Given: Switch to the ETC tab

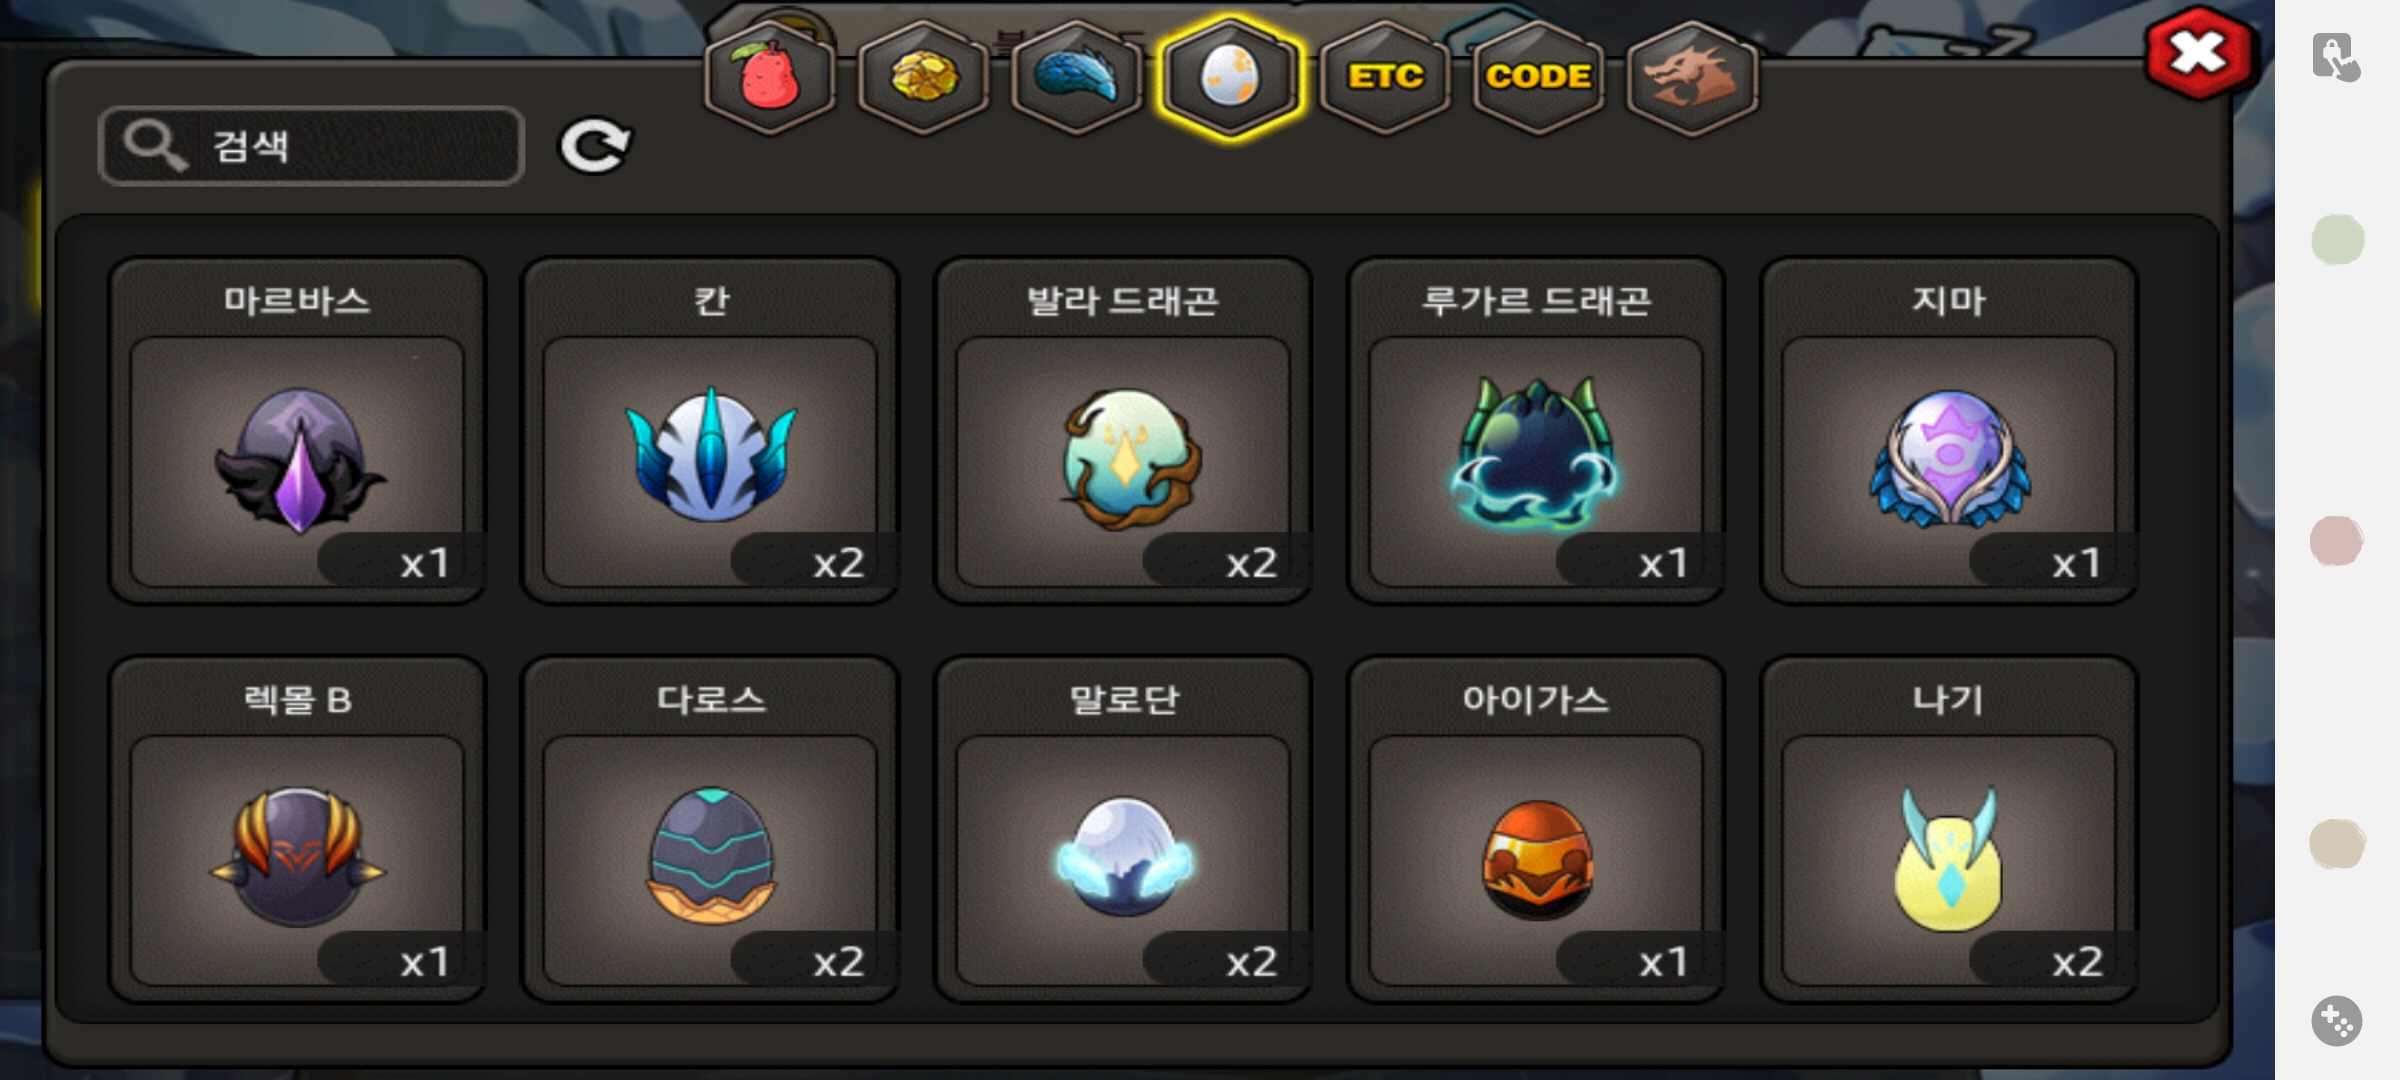Looking at the screenshot, I should (x=1385, y=77).
